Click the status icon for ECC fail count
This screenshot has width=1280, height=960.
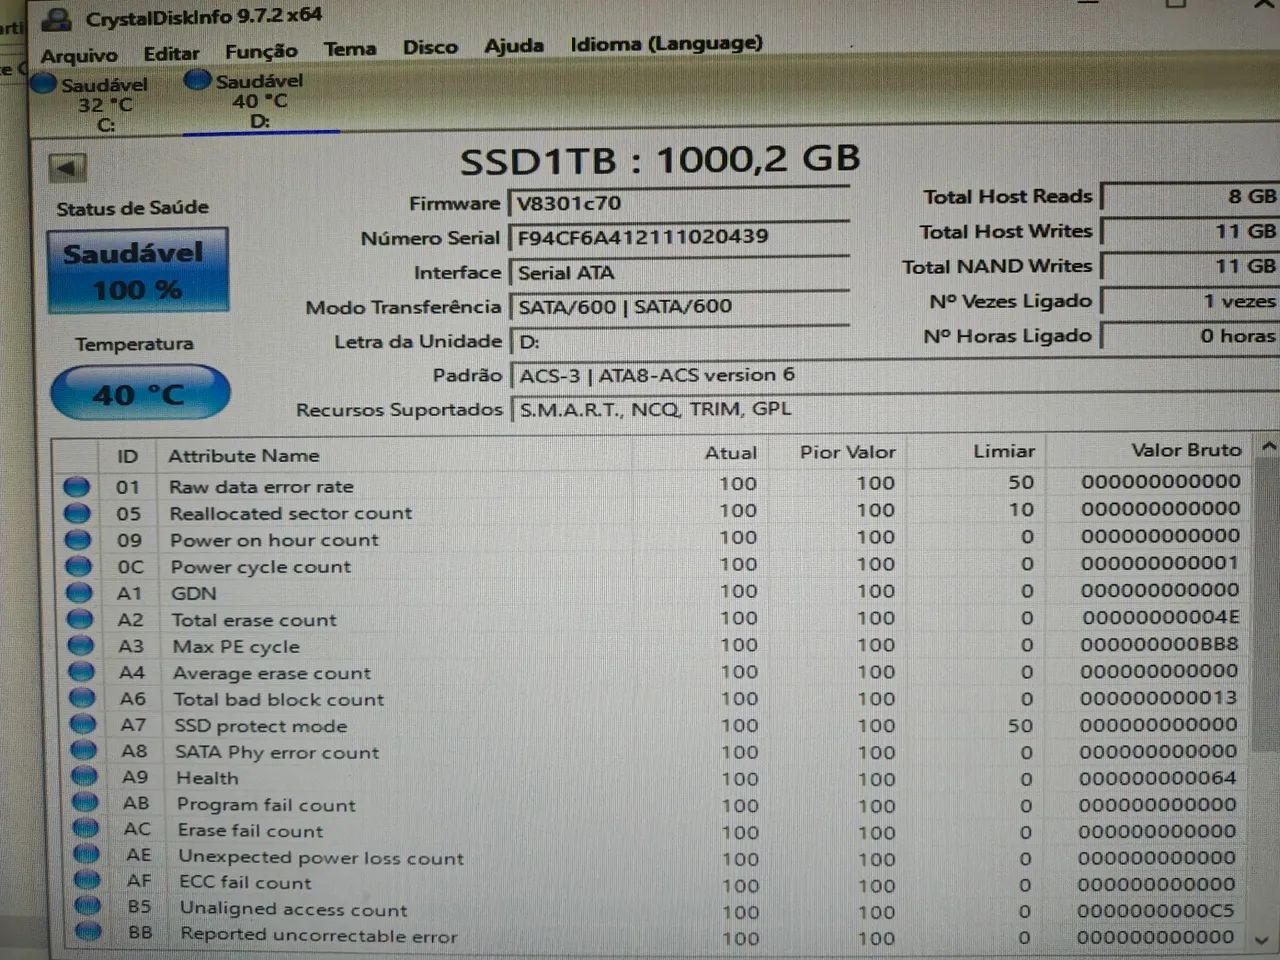[x=88, y=881]
